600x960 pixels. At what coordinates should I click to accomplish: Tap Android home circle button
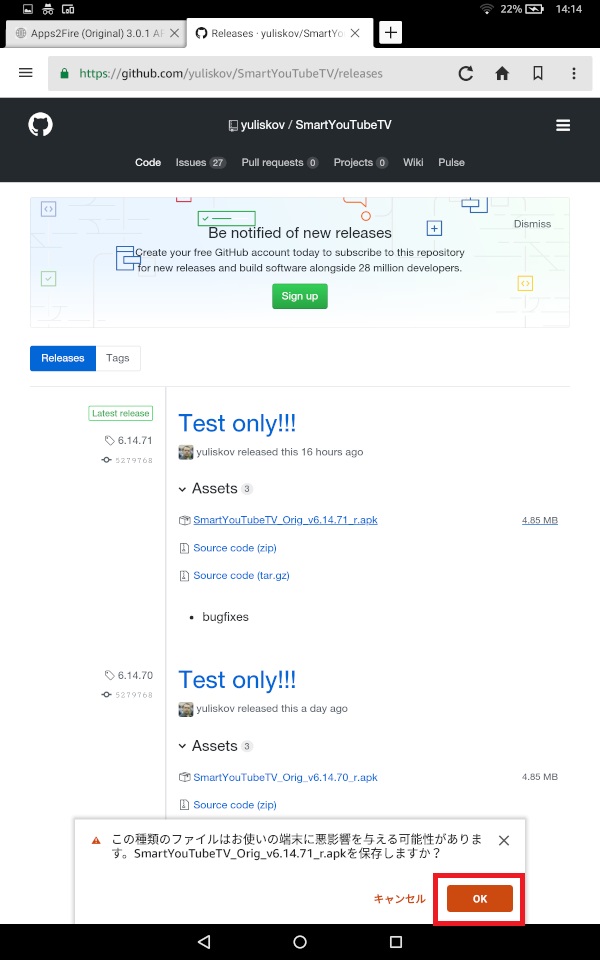pyautogui.click(x=300, y=942)
